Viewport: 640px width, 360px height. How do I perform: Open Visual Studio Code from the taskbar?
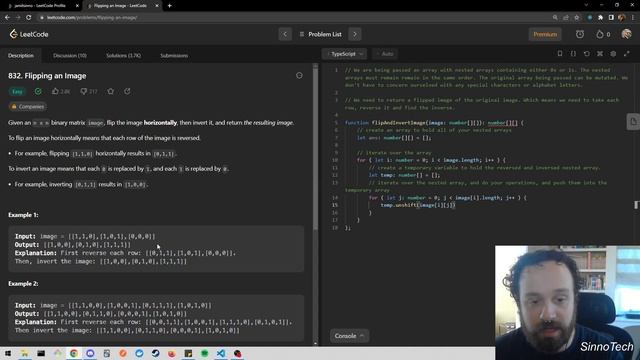tap(221, 353)
